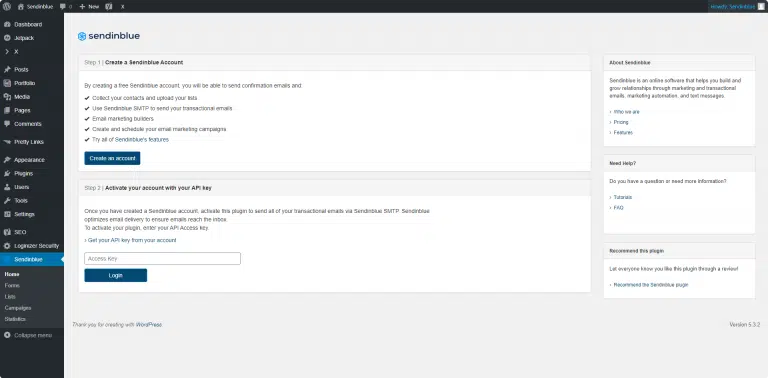Open the Forms submenu
The width and height of the screenshot is (768, 378).
point(12,285)
